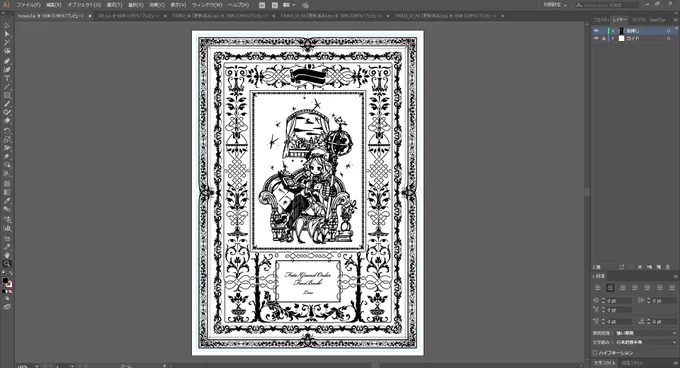Open the 効果(C) menu
The width and height of the screenshot is (680, 368).
(157, 5)
